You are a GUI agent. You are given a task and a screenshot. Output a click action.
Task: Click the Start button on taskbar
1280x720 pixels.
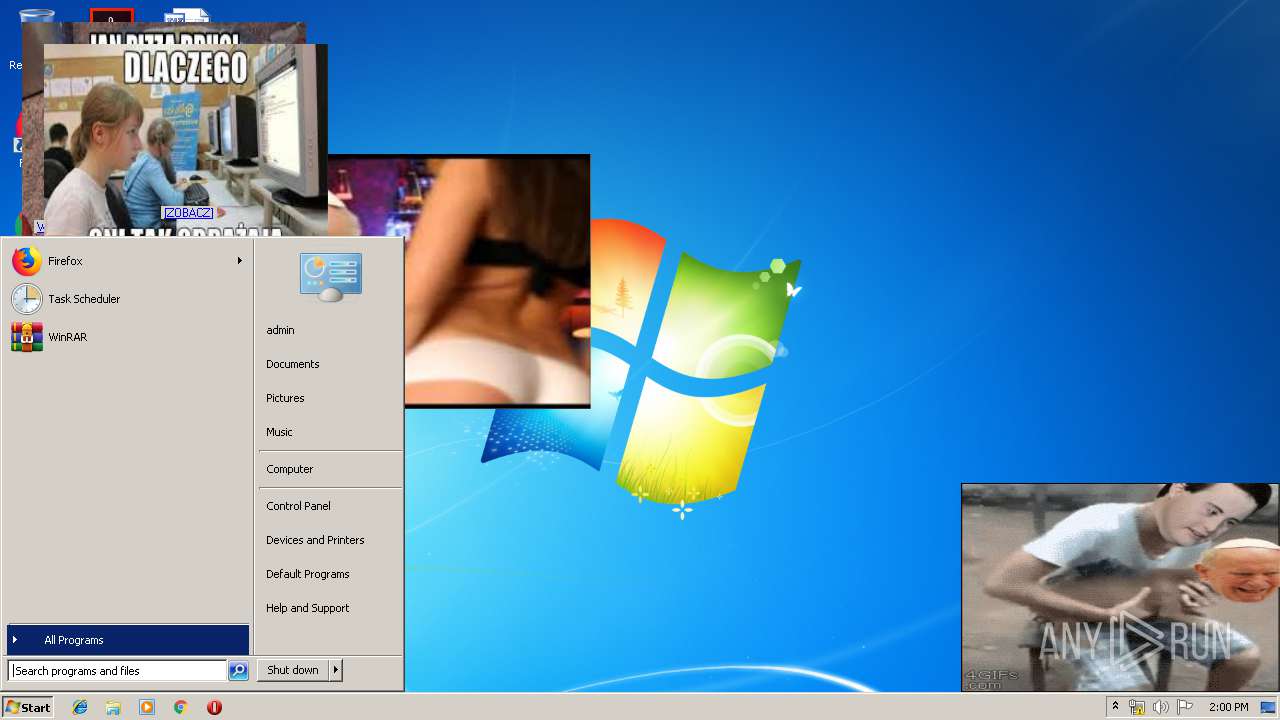click(28, 707)
